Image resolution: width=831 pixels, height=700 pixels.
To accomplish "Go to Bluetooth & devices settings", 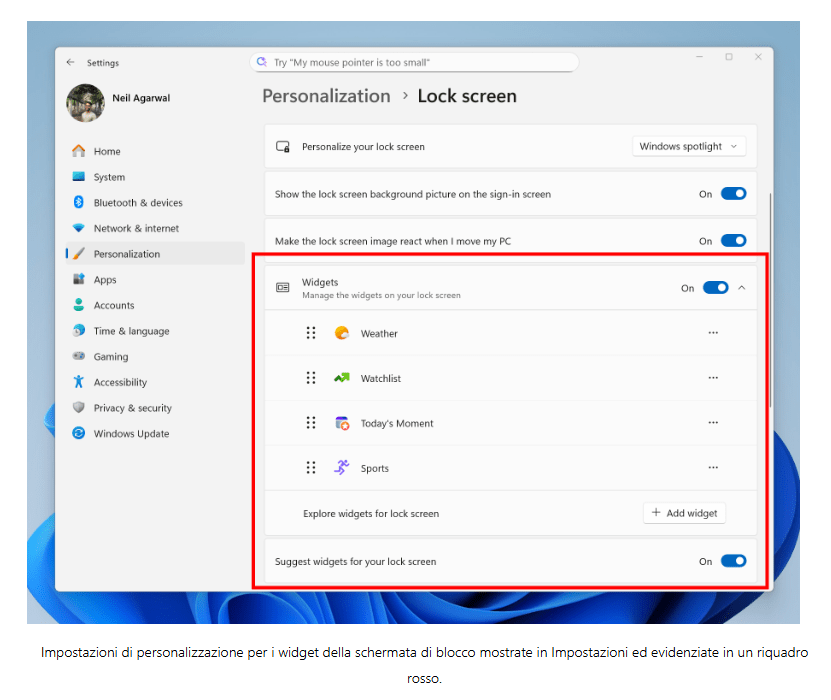I will (137, 203).
